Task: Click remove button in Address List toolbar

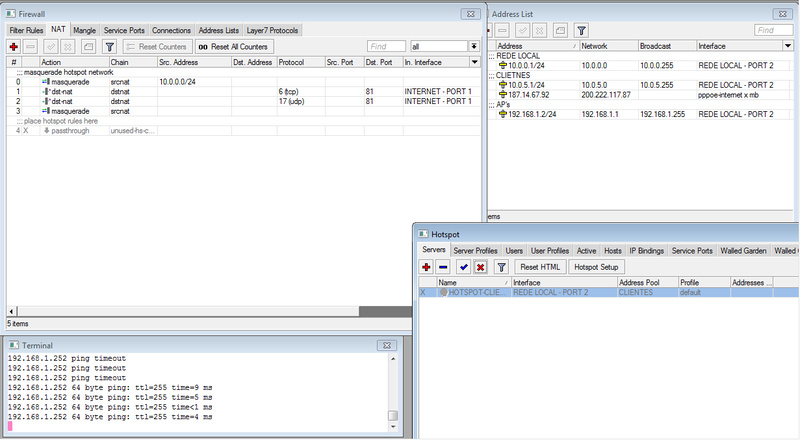Action: (x=502, y=31)
